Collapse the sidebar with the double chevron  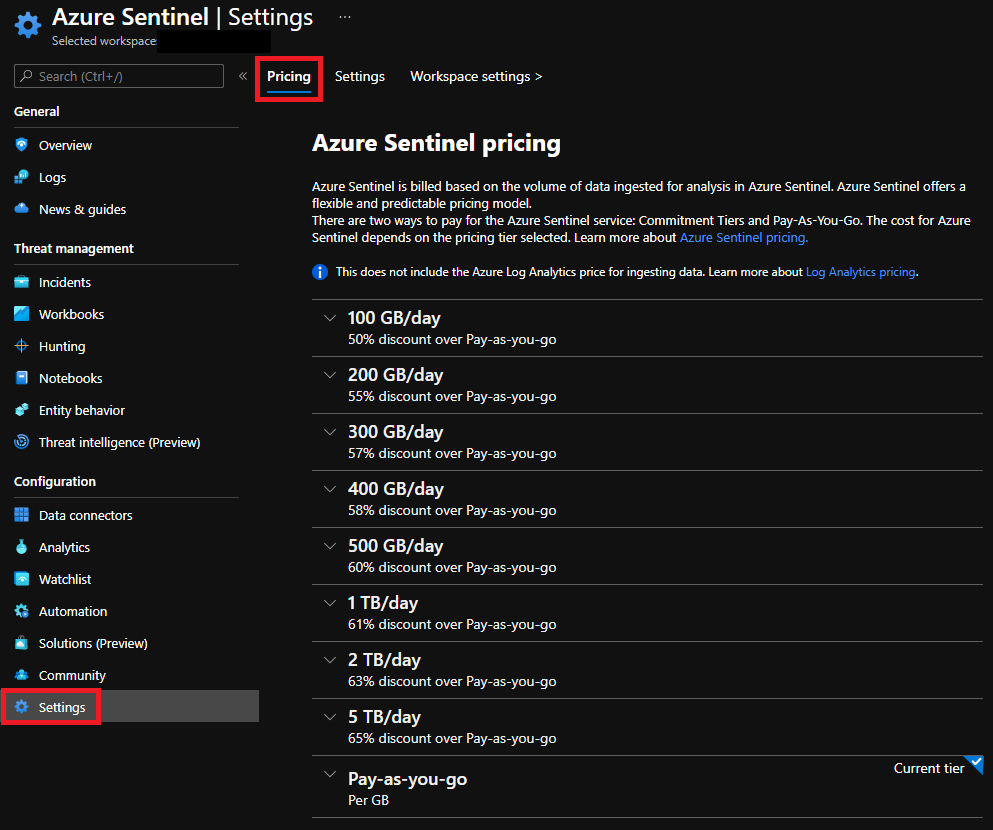coord(243,76)
